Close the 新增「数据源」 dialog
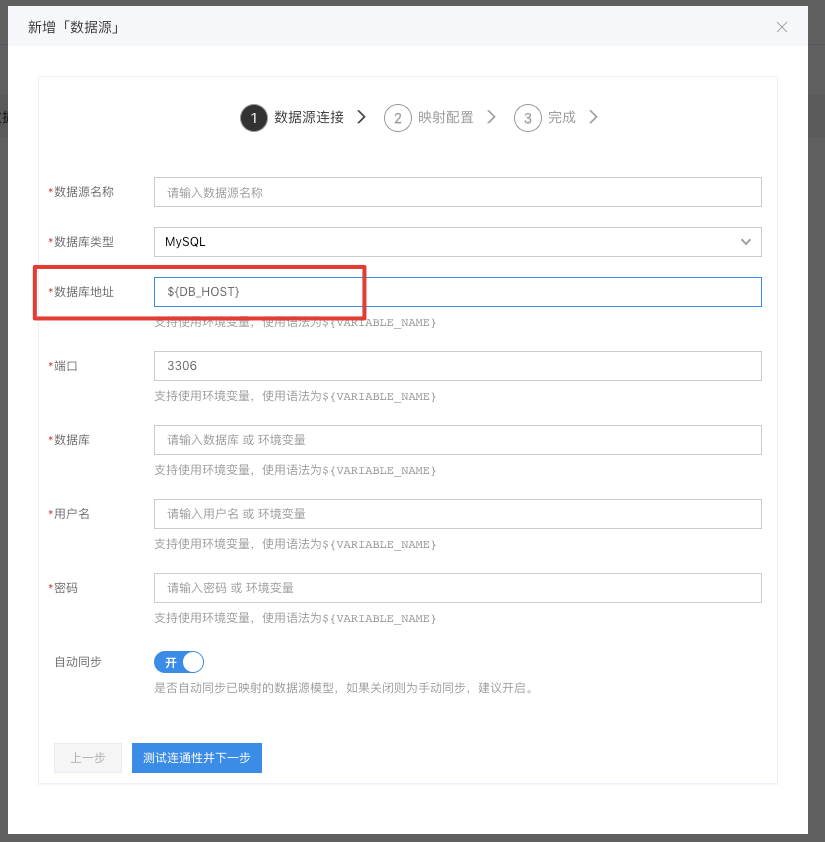This screenshot has height=842, width=825. coord(782,27)
